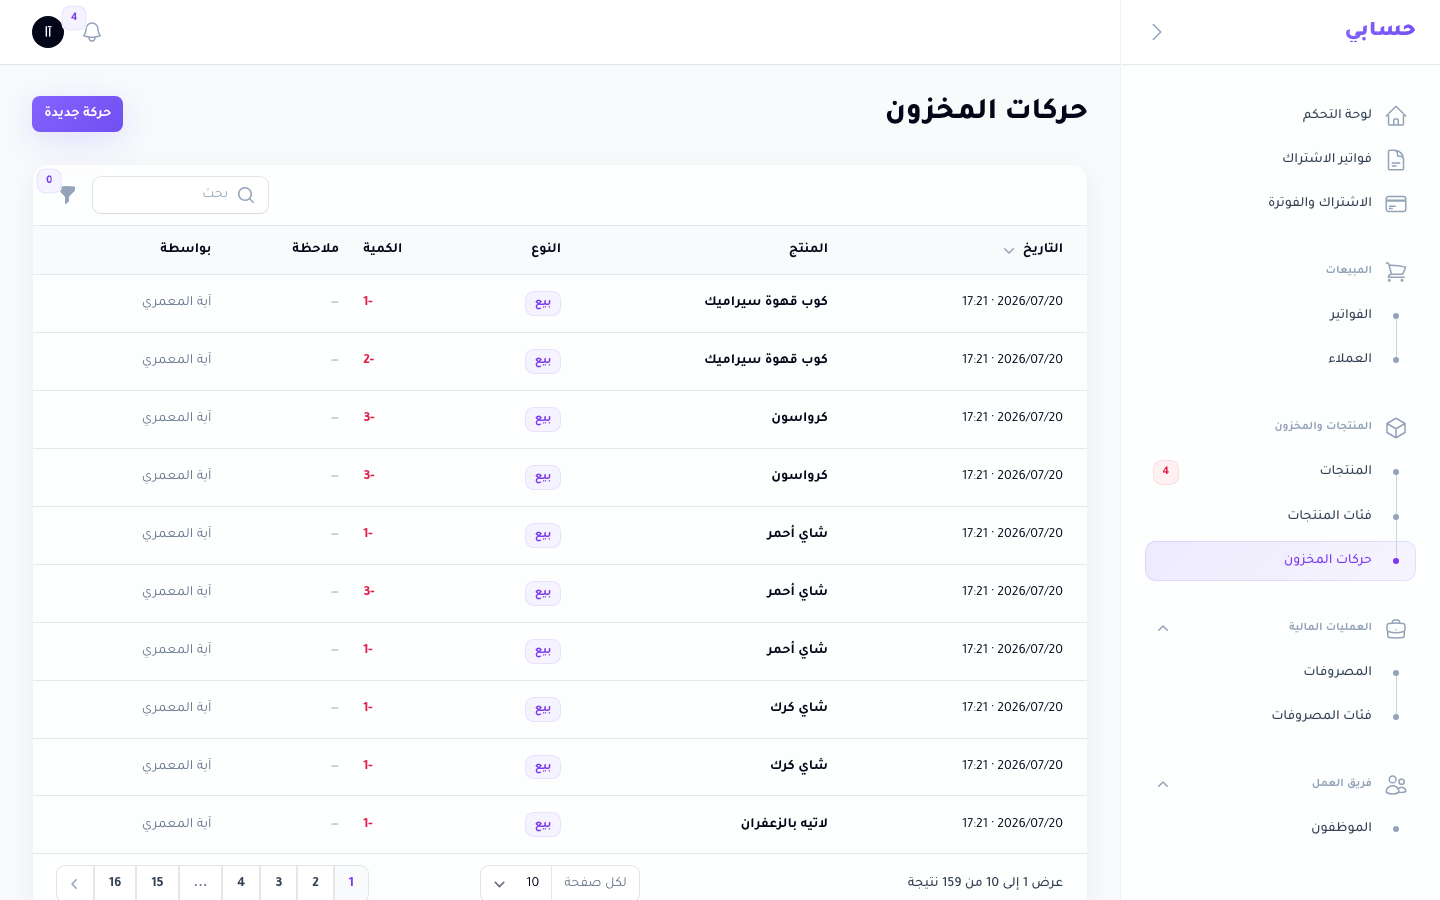Click the box icon beside المنتجات والمخزون
The height and width of the screenshot is (900, 1440).
[1396, 428]
